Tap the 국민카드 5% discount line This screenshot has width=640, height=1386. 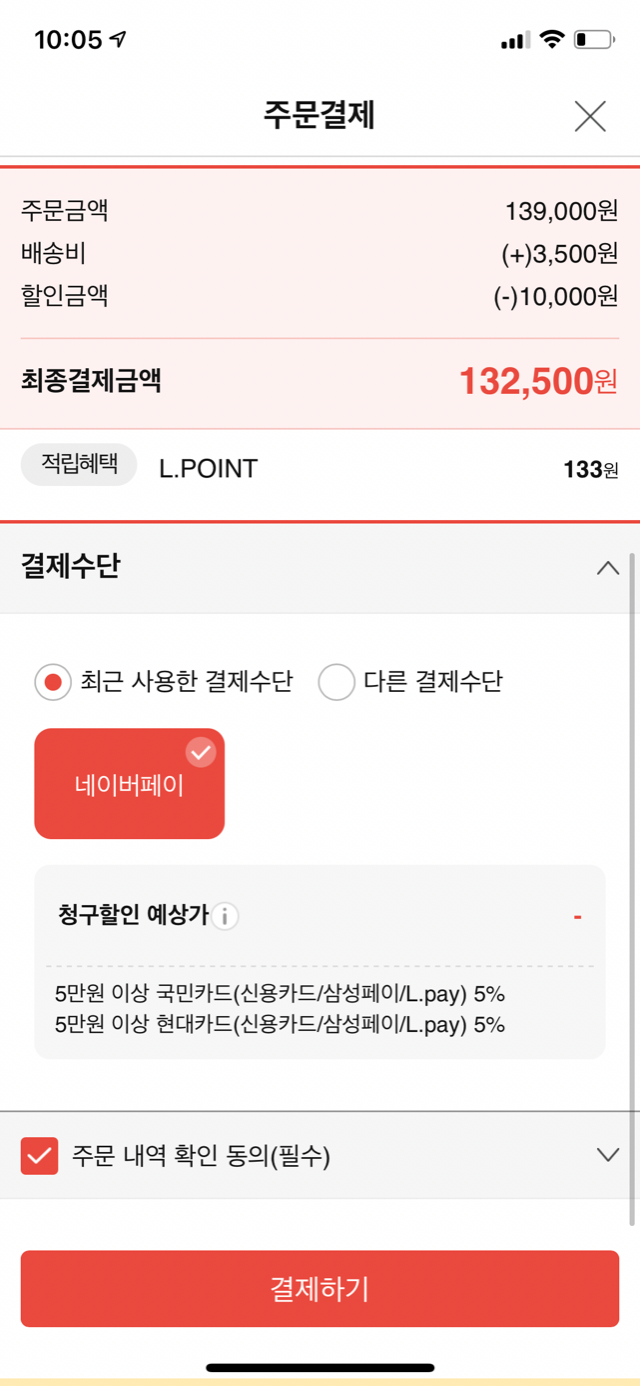[280, 994]
